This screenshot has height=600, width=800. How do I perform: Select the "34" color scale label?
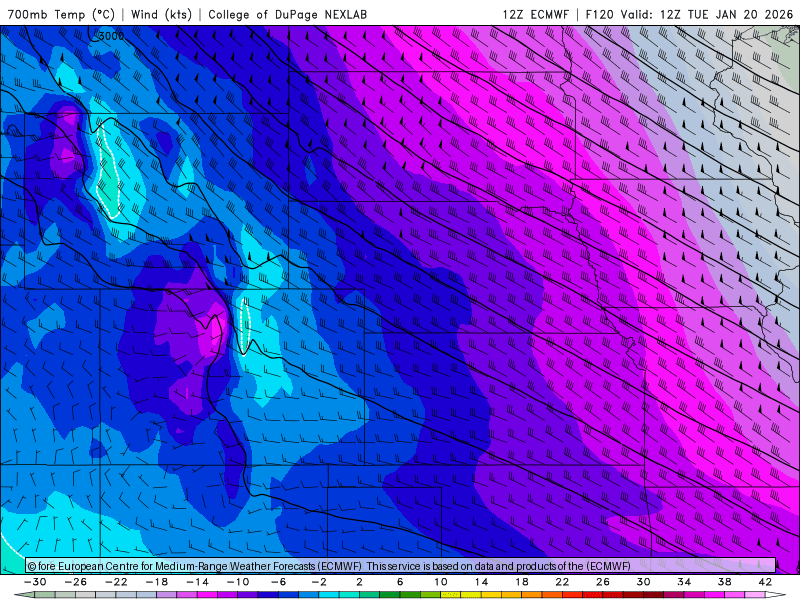click(684, 582)
